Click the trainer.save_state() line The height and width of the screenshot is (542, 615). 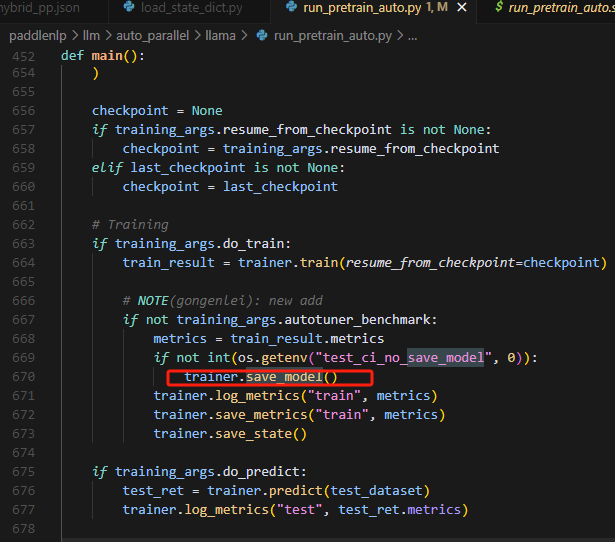[x=230, y=434]
